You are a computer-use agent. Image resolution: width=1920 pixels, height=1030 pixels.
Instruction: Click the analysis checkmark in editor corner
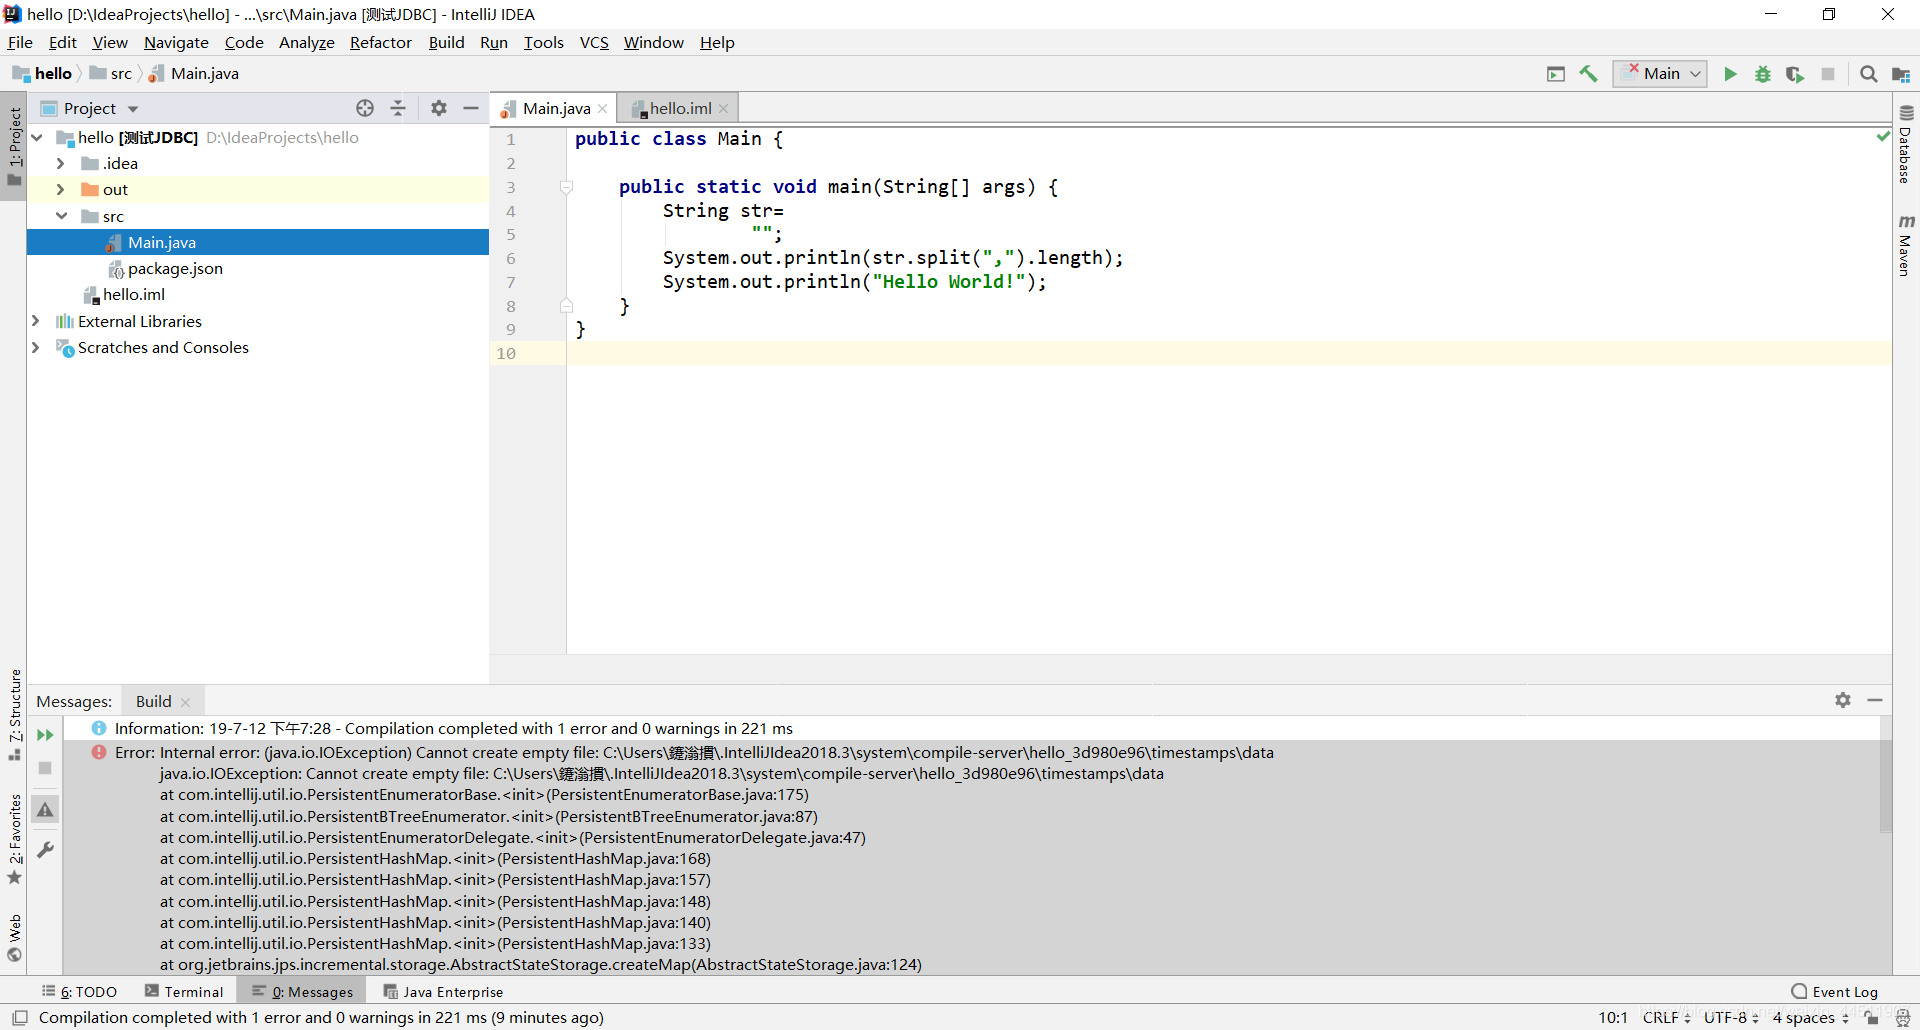point(1883,137)
